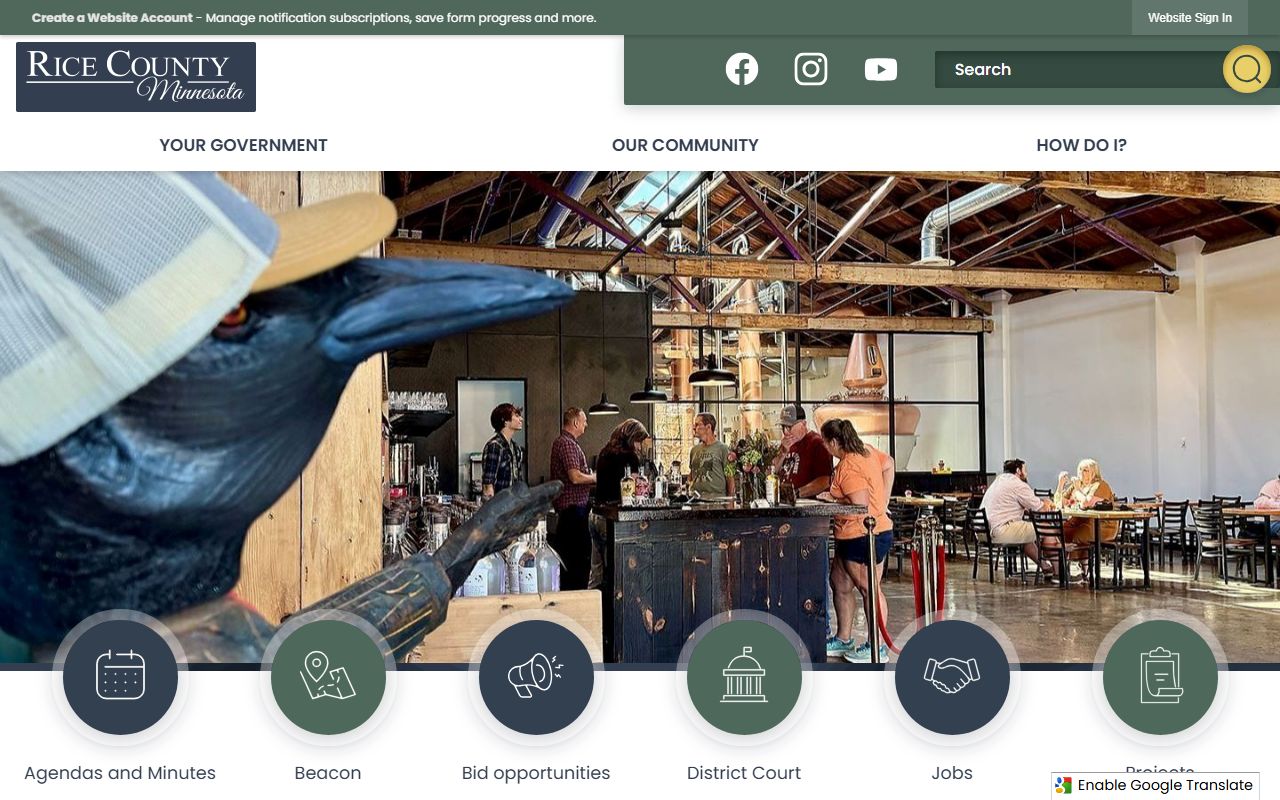Image resolution: width=1280 pixels, height=800 pixels.
Task: Expand the How Do I? menu
Action: click(1081, 145)
